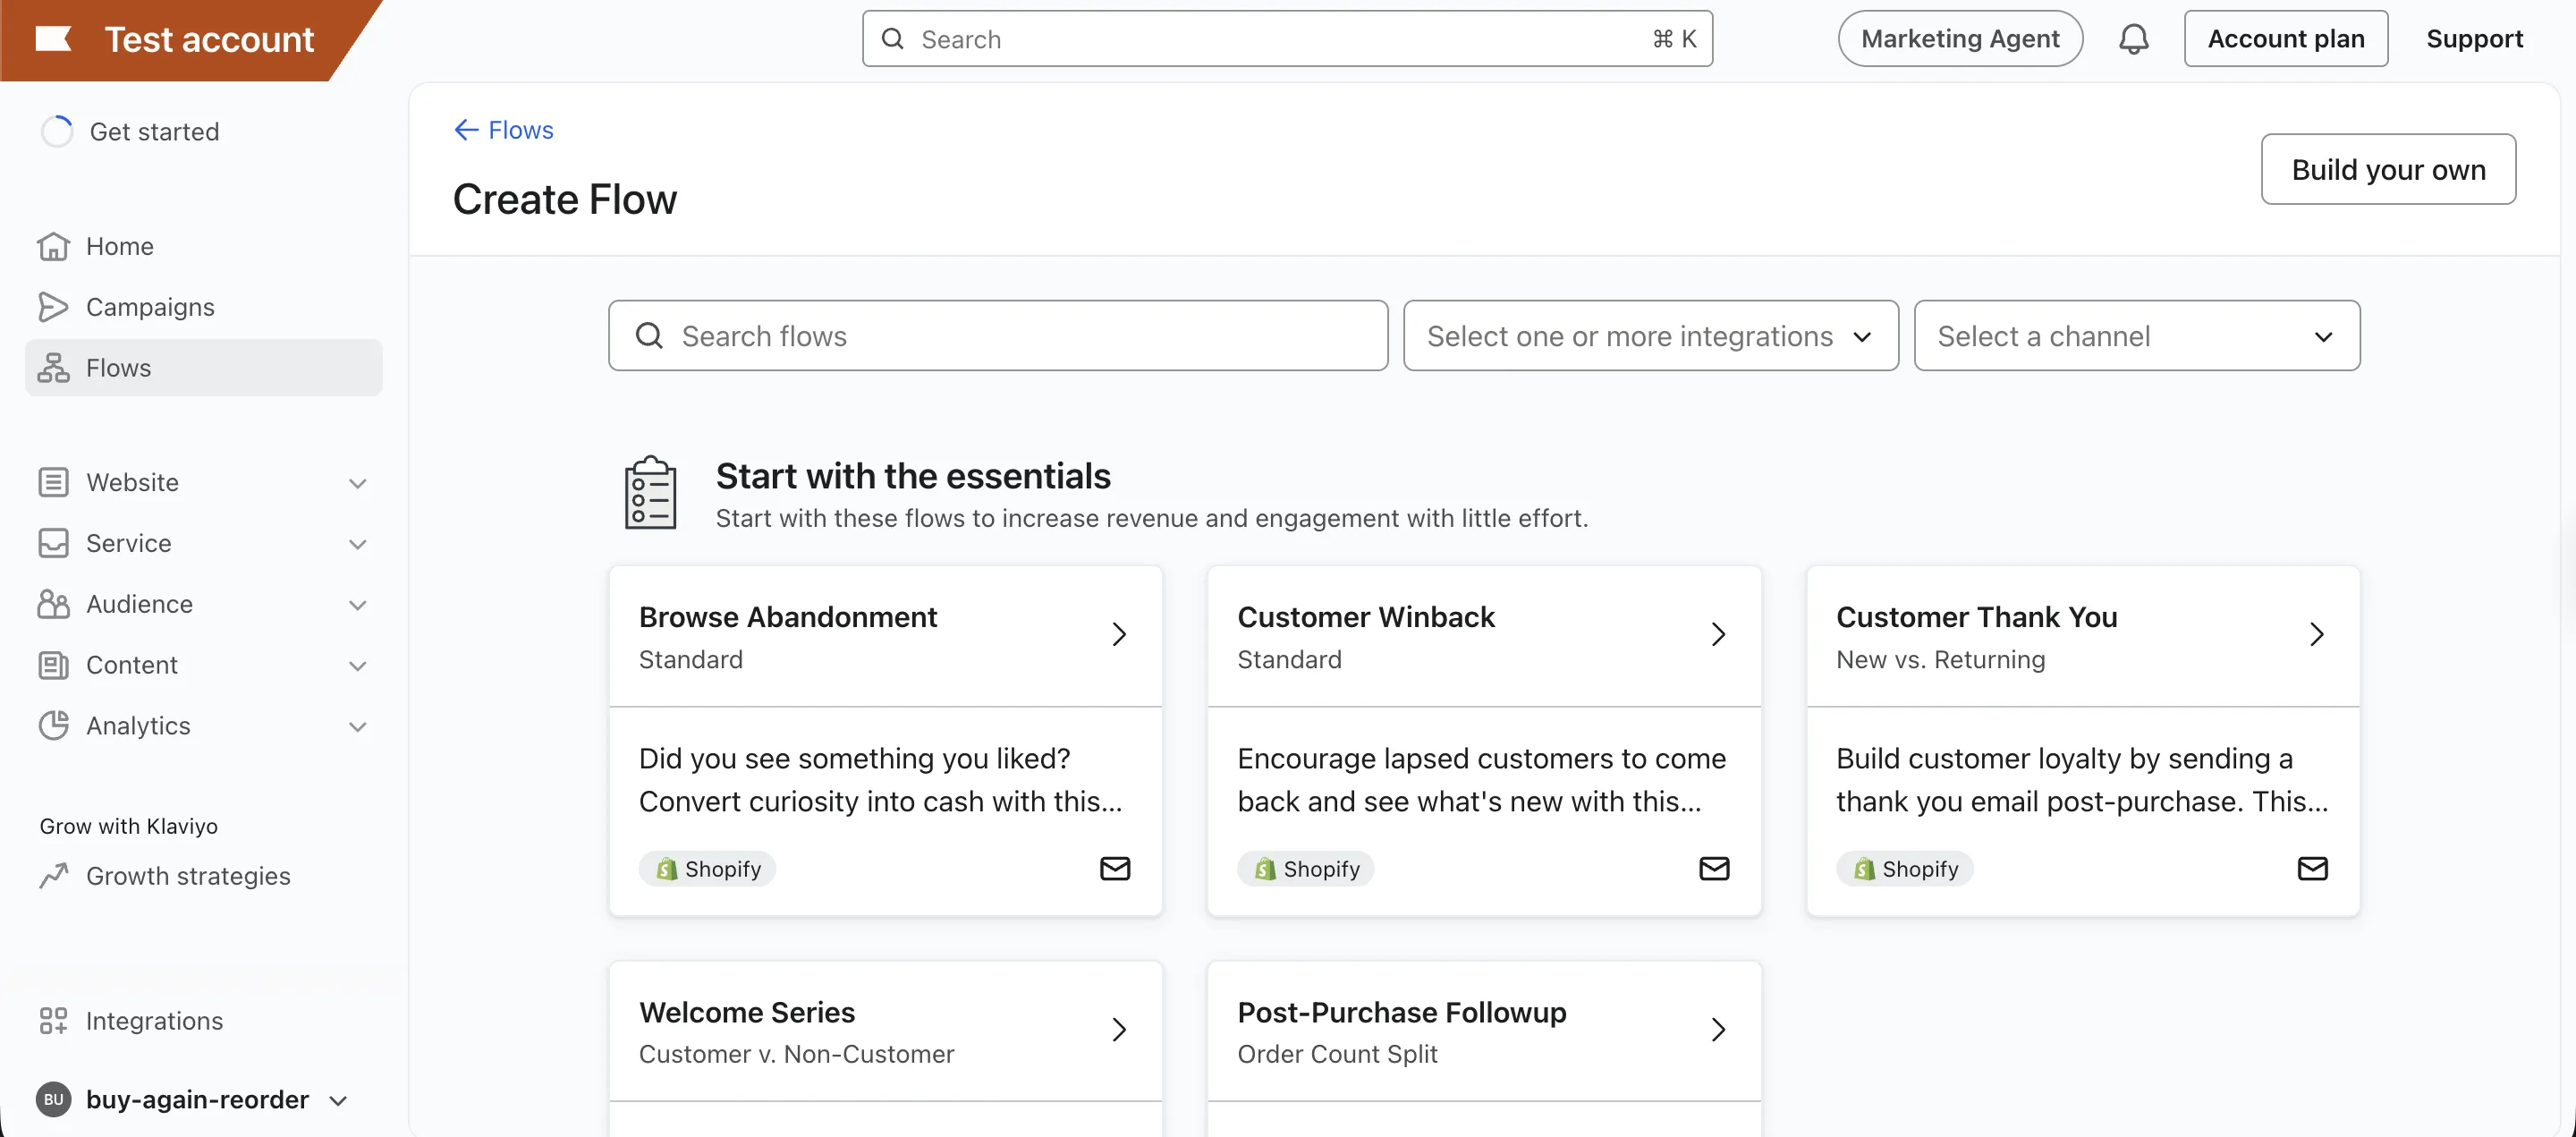
Task: Click the Audience menu label
Action: [139, 604]
